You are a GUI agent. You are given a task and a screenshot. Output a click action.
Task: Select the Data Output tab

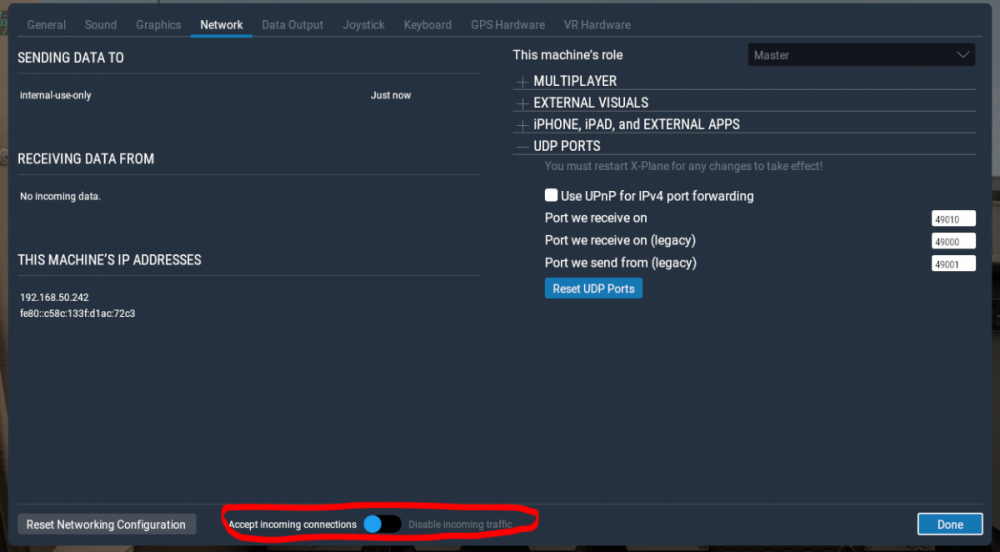click(x=292, y=25)
